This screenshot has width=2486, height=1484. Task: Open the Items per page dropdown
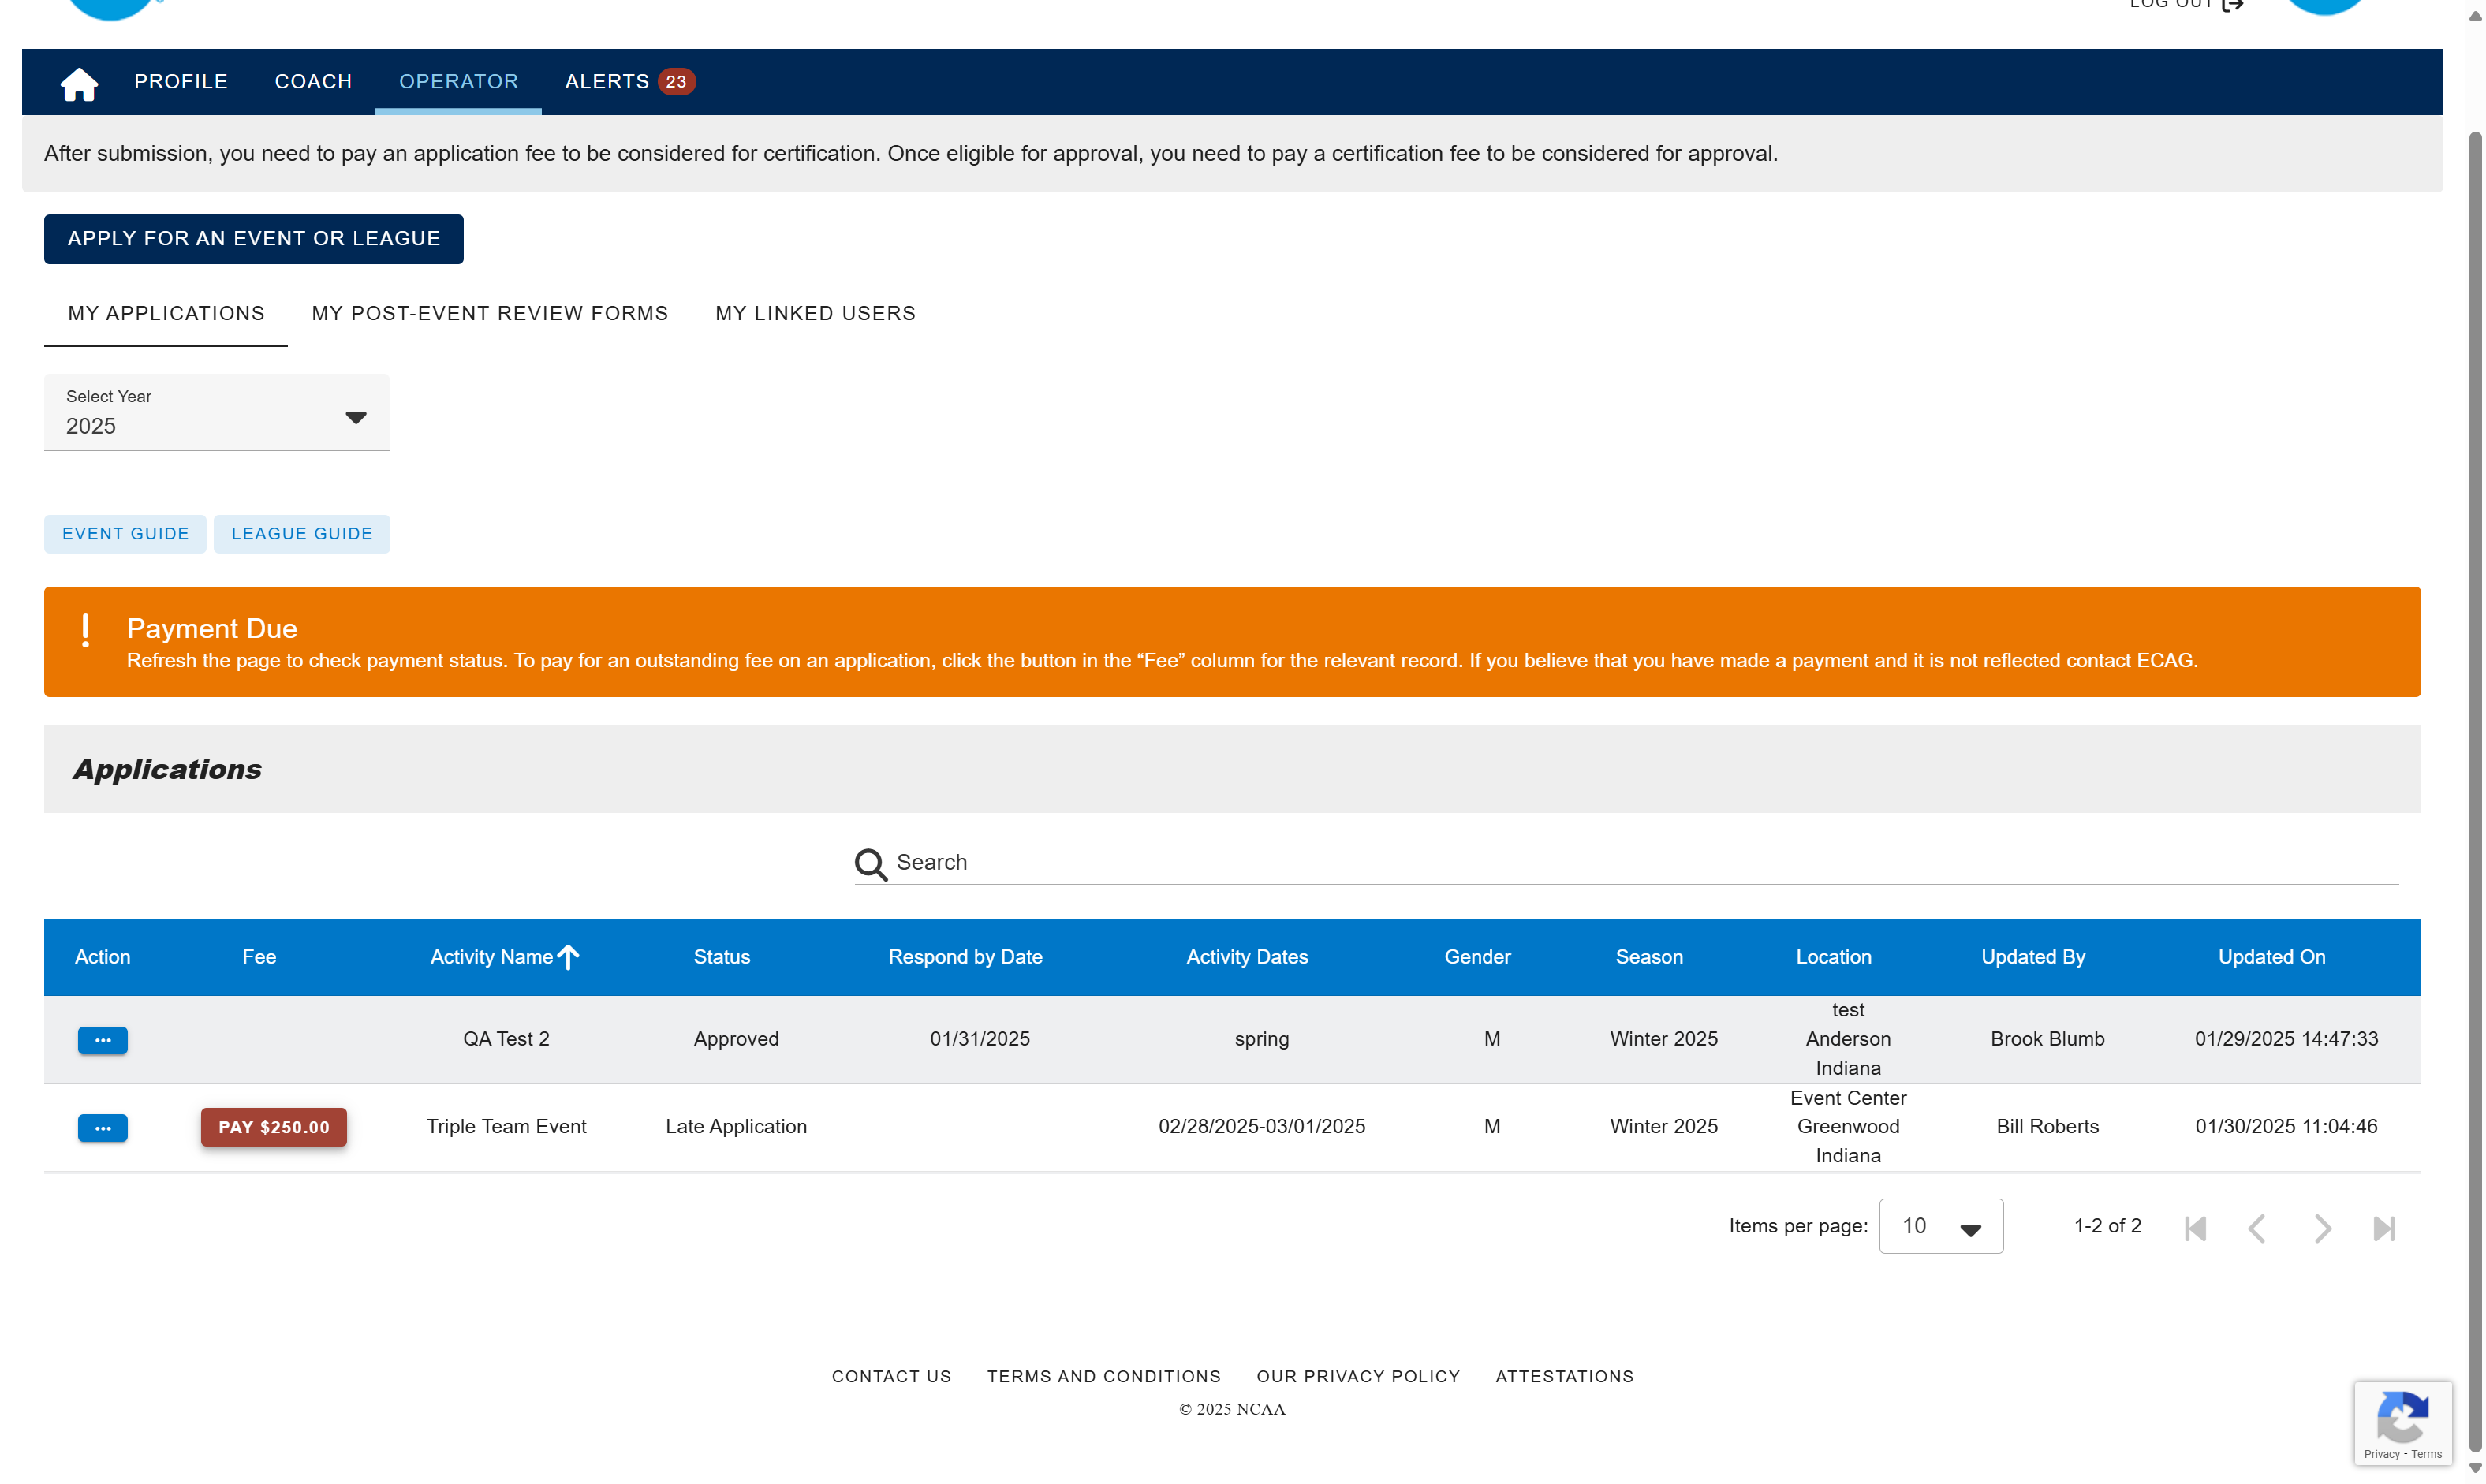[x=1940, y=1226]
